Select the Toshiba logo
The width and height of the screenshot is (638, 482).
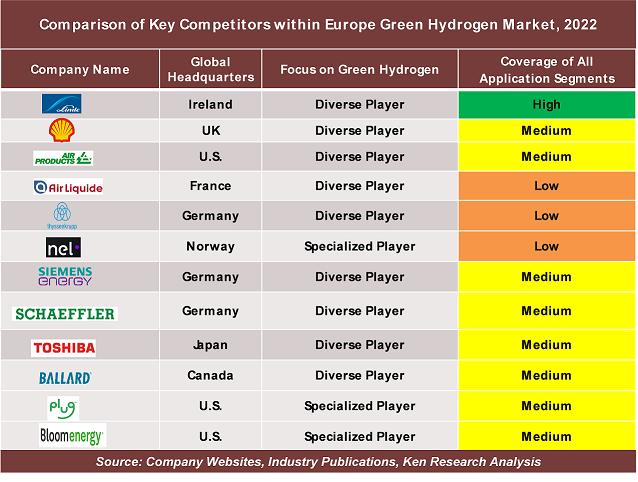pyautogui.click(x=63, y=348)
